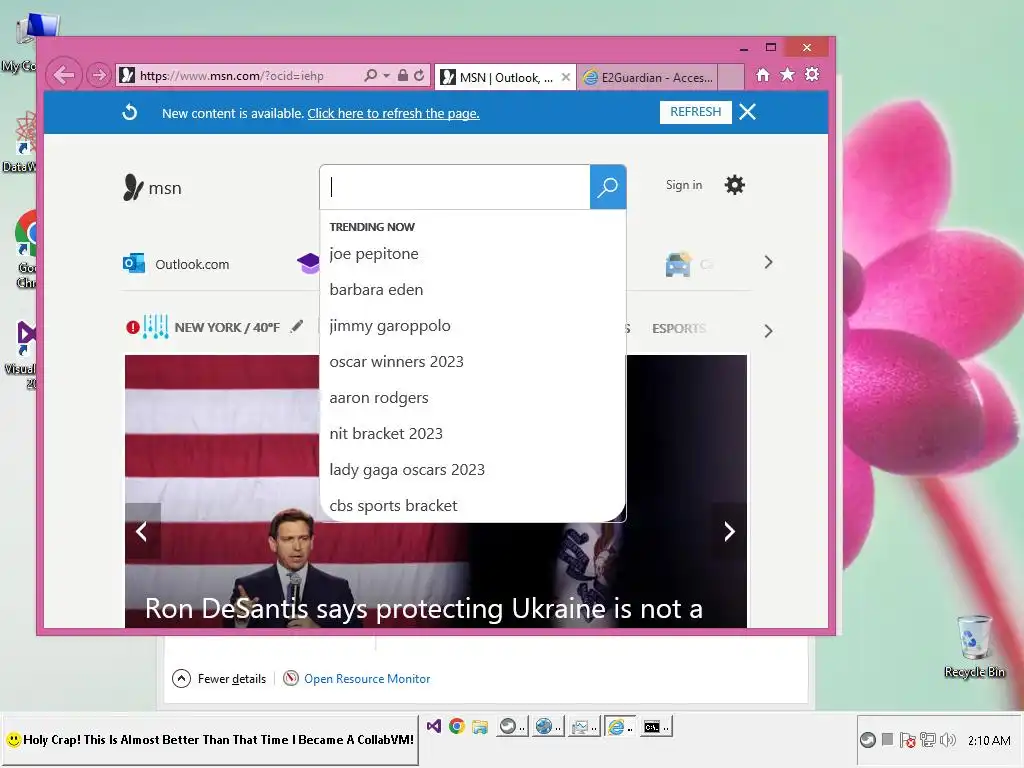
Task: Collapse Task Manager with Fewer details
Action: point(219,679)
